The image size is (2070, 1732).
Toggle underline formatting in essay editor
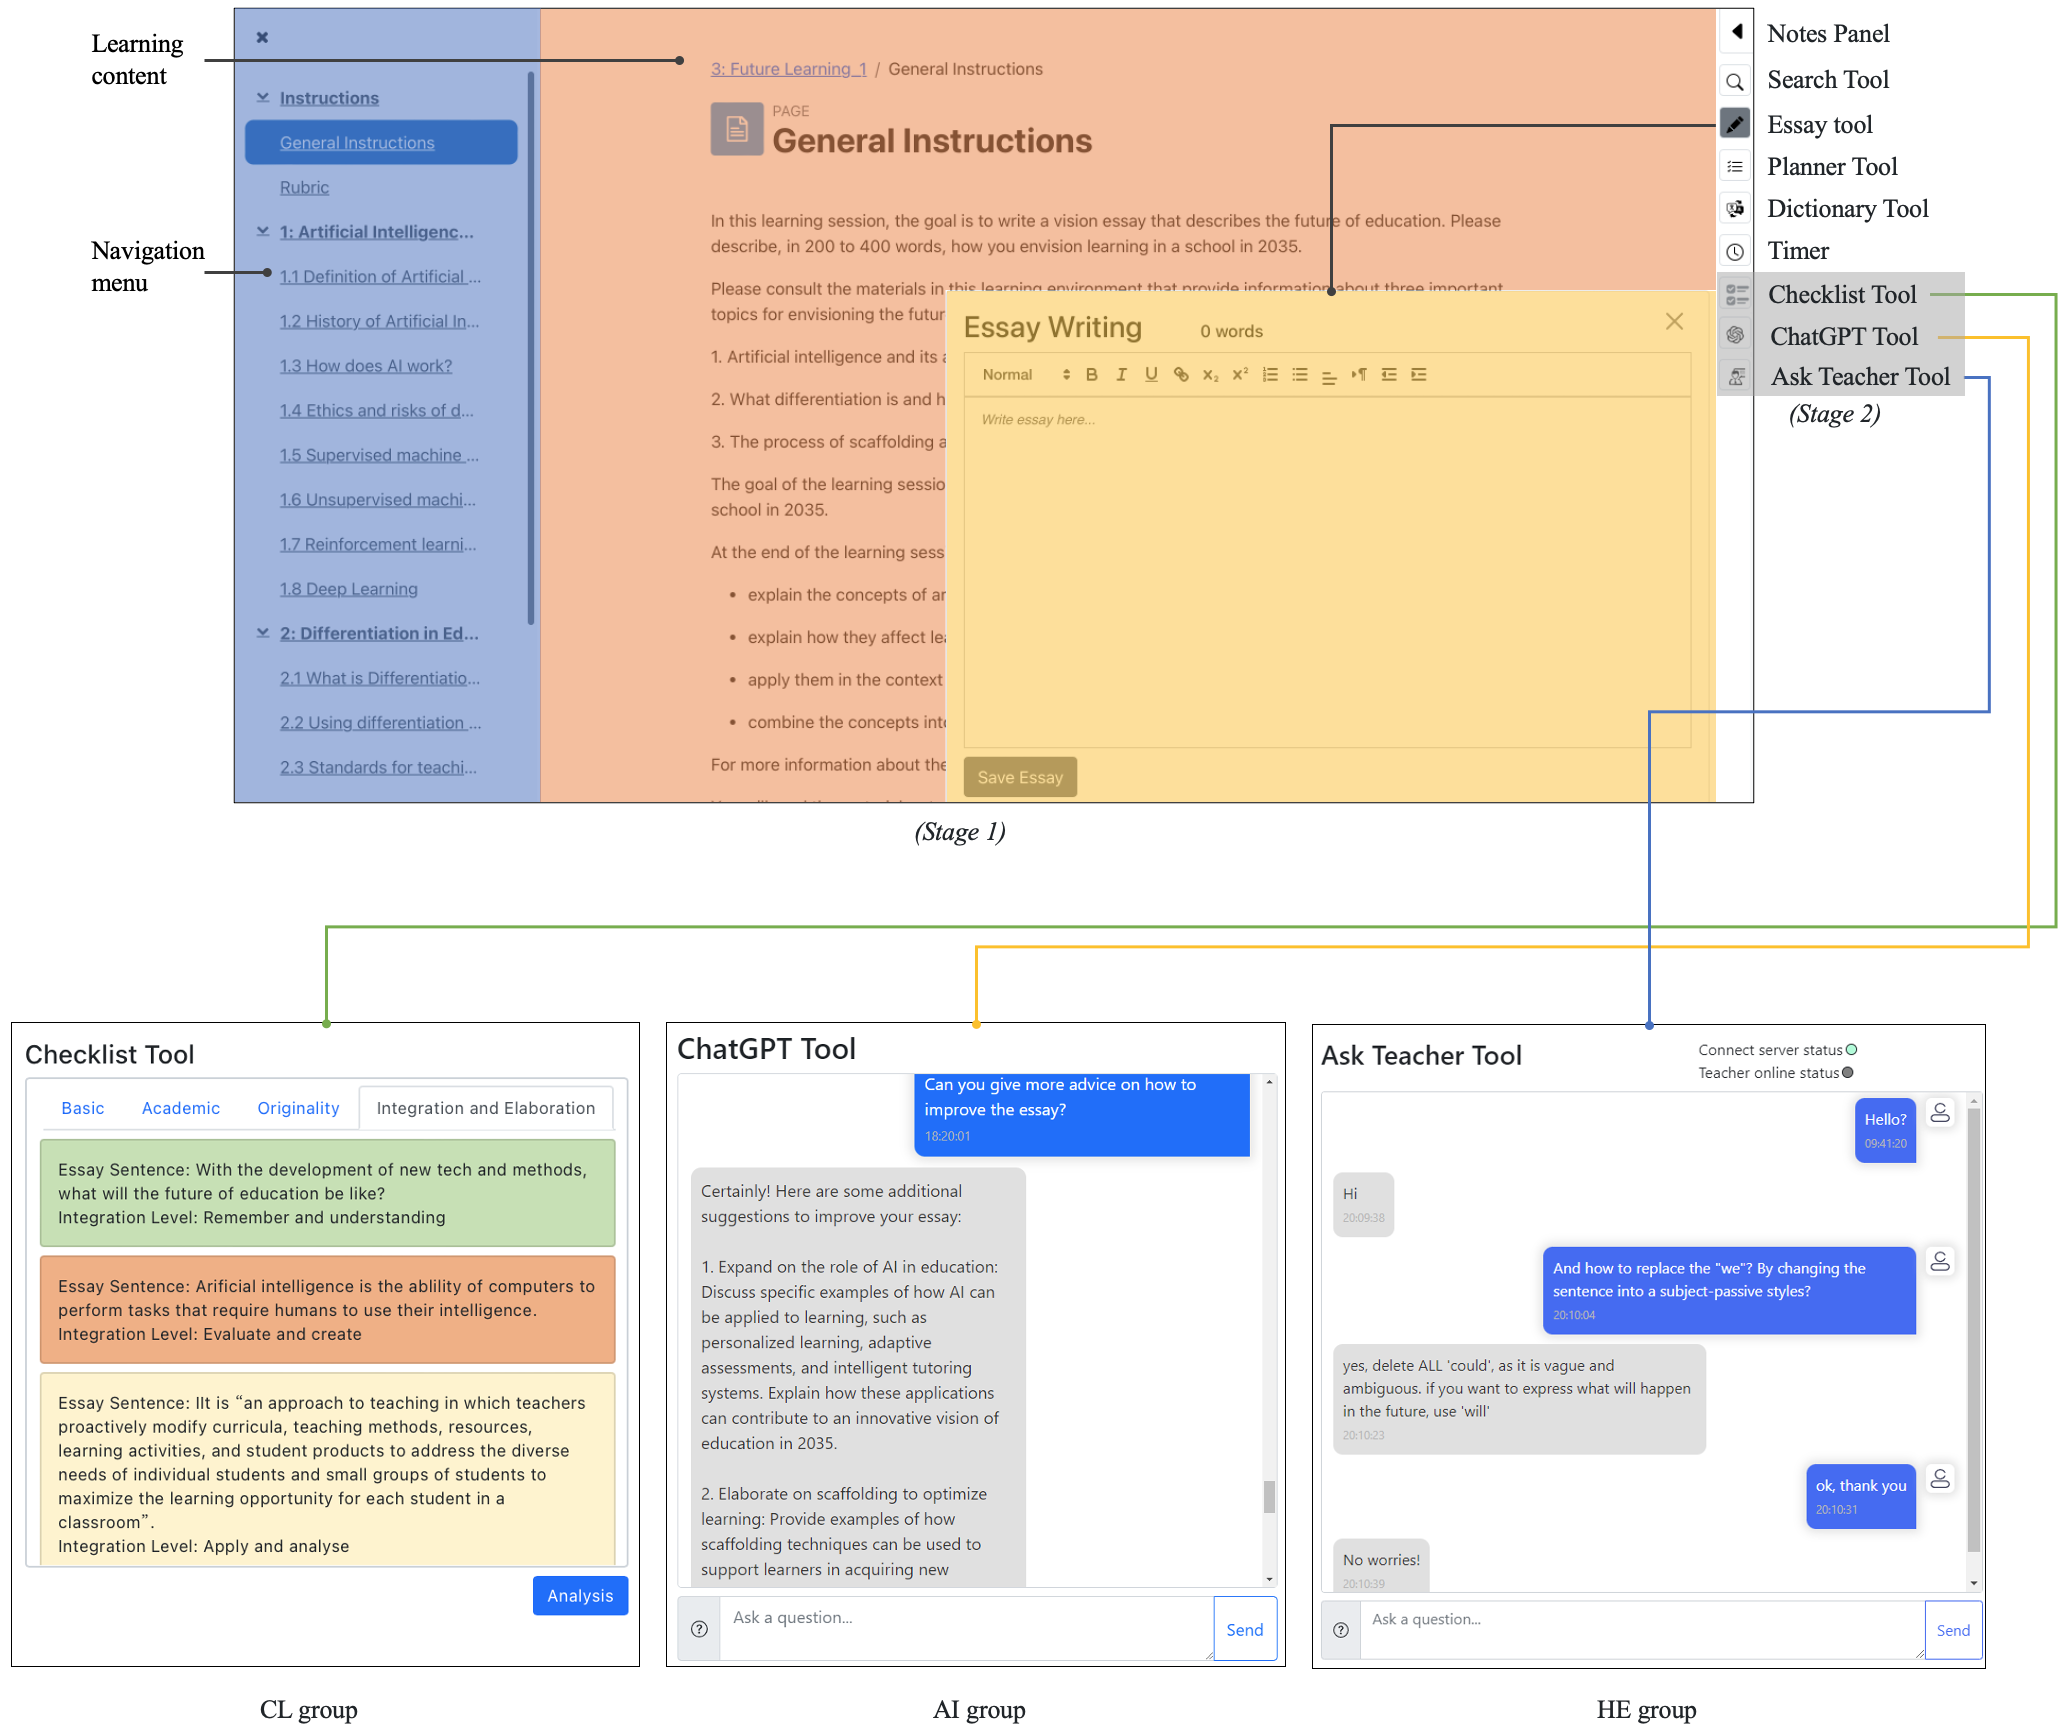[1151, 375]
